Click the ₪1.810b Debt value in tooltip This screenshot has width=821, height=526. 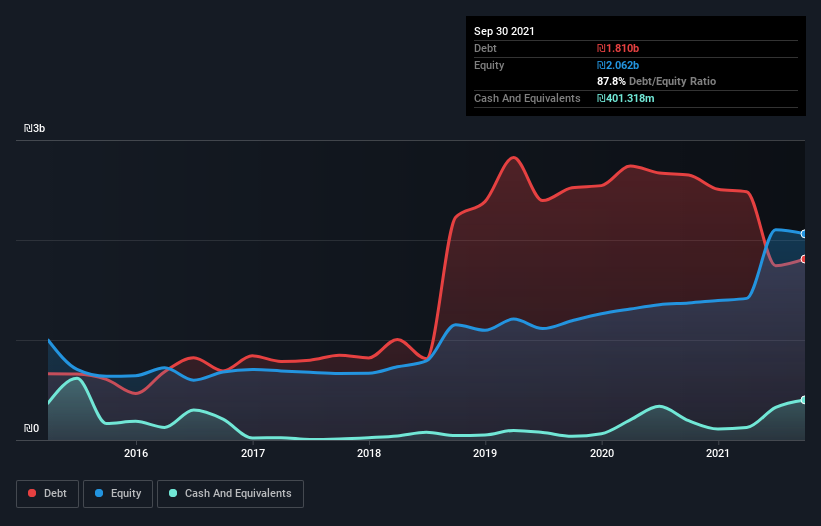click(618, 48)
